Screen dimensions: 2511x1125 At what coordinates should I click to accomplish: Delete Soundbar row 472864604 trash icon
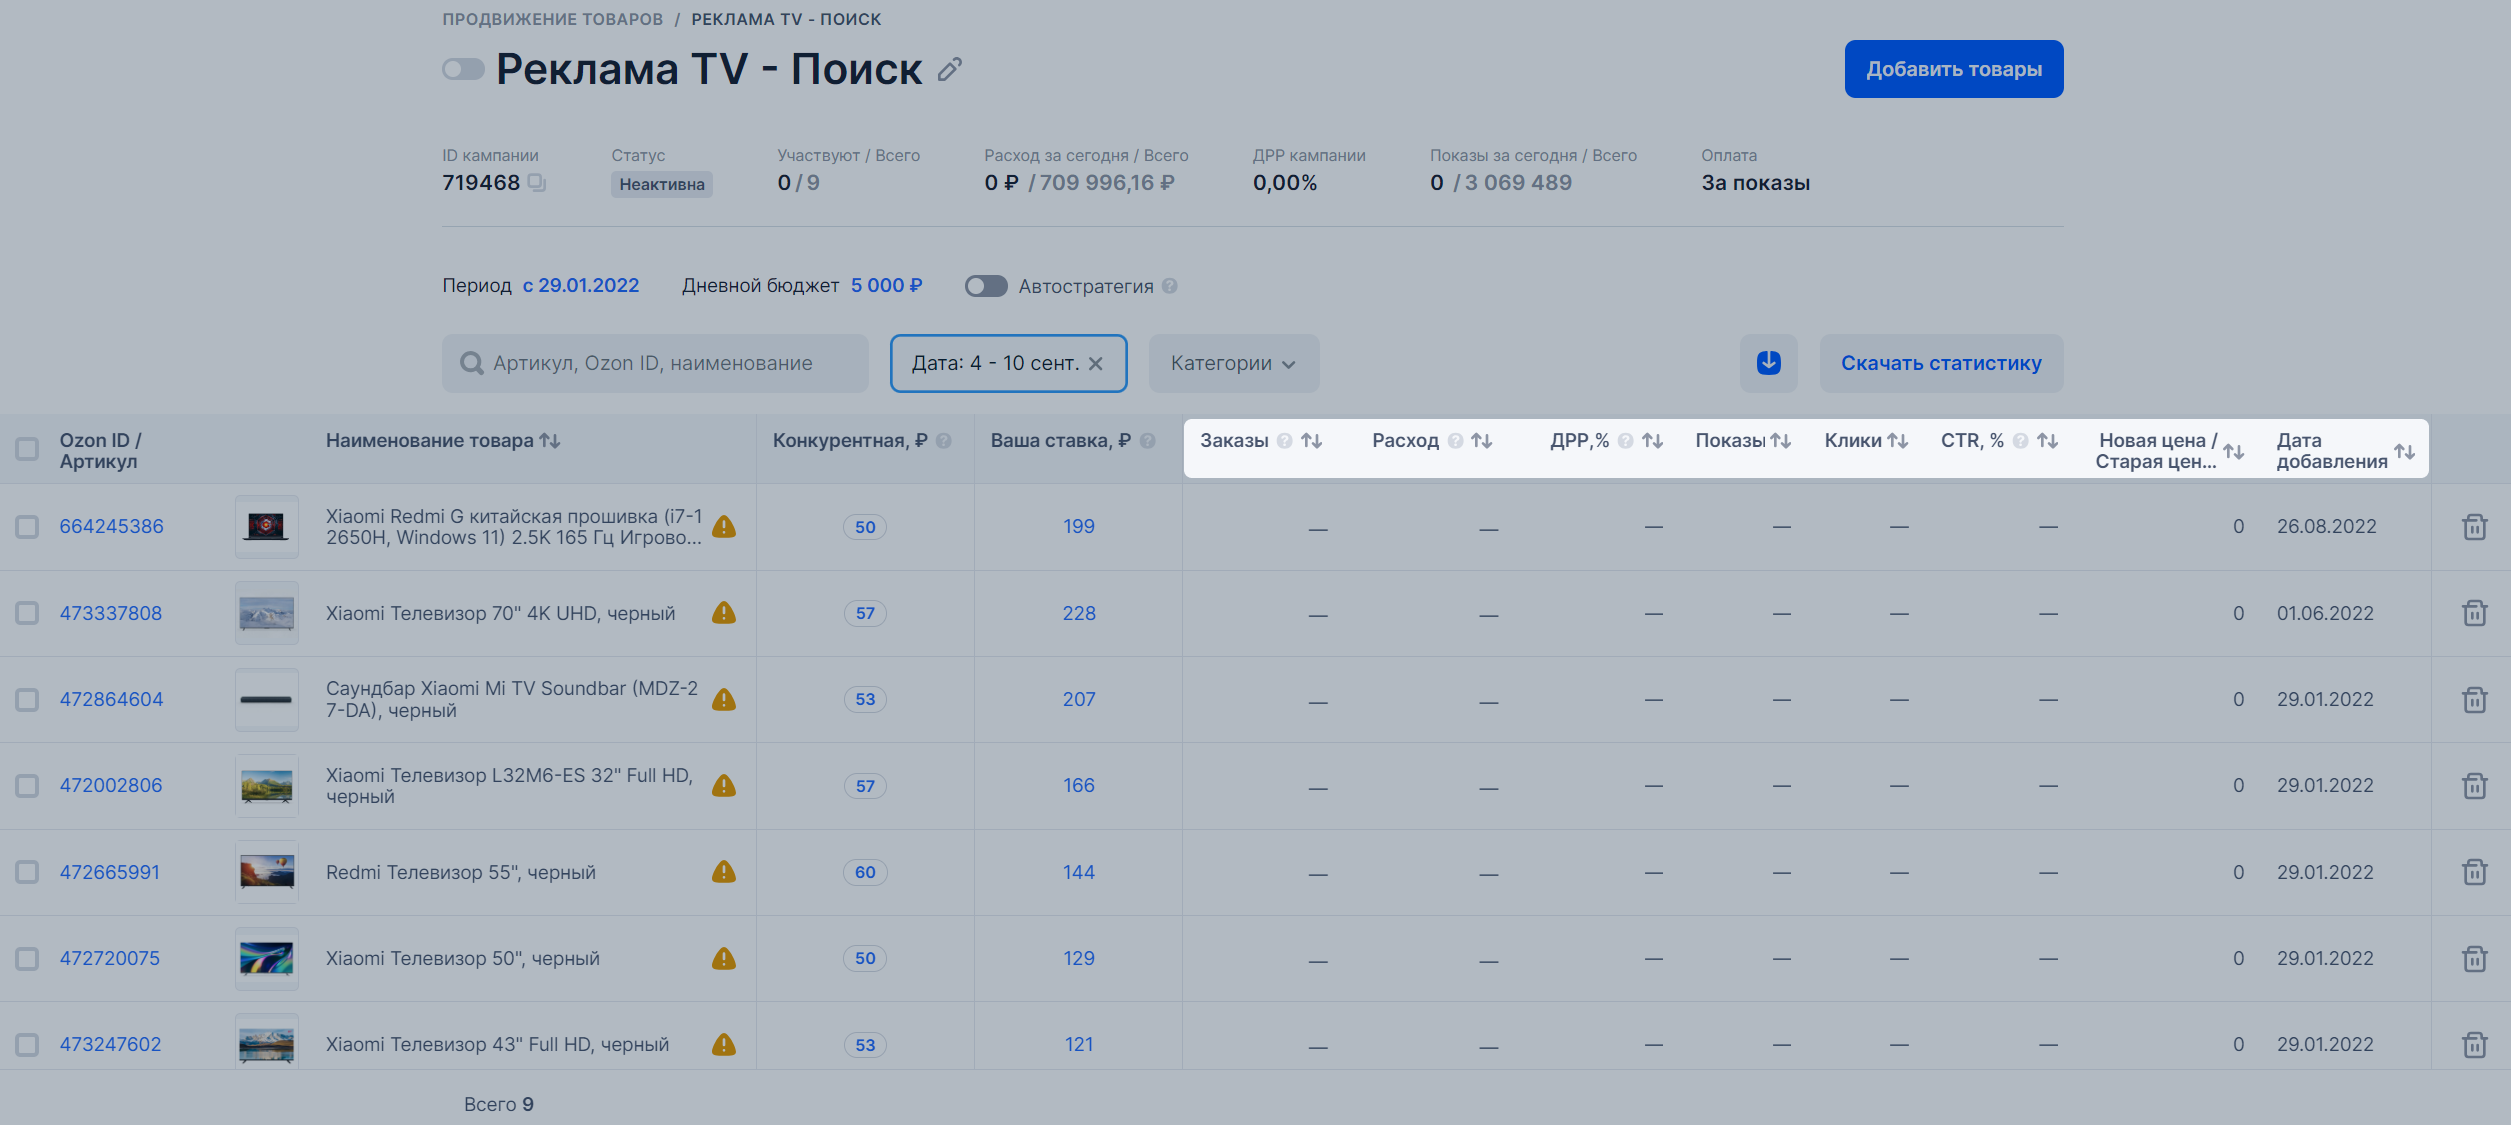(2475, 700)
